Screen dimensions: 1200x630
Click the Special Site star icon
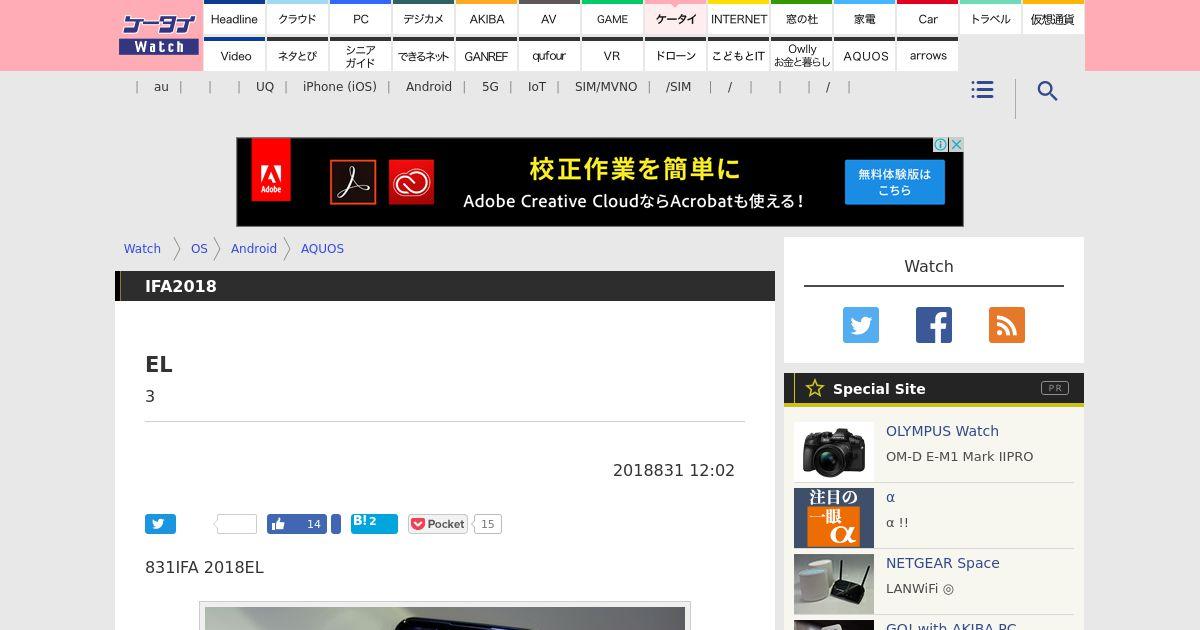pyautogui.click(x=815, y=388)
